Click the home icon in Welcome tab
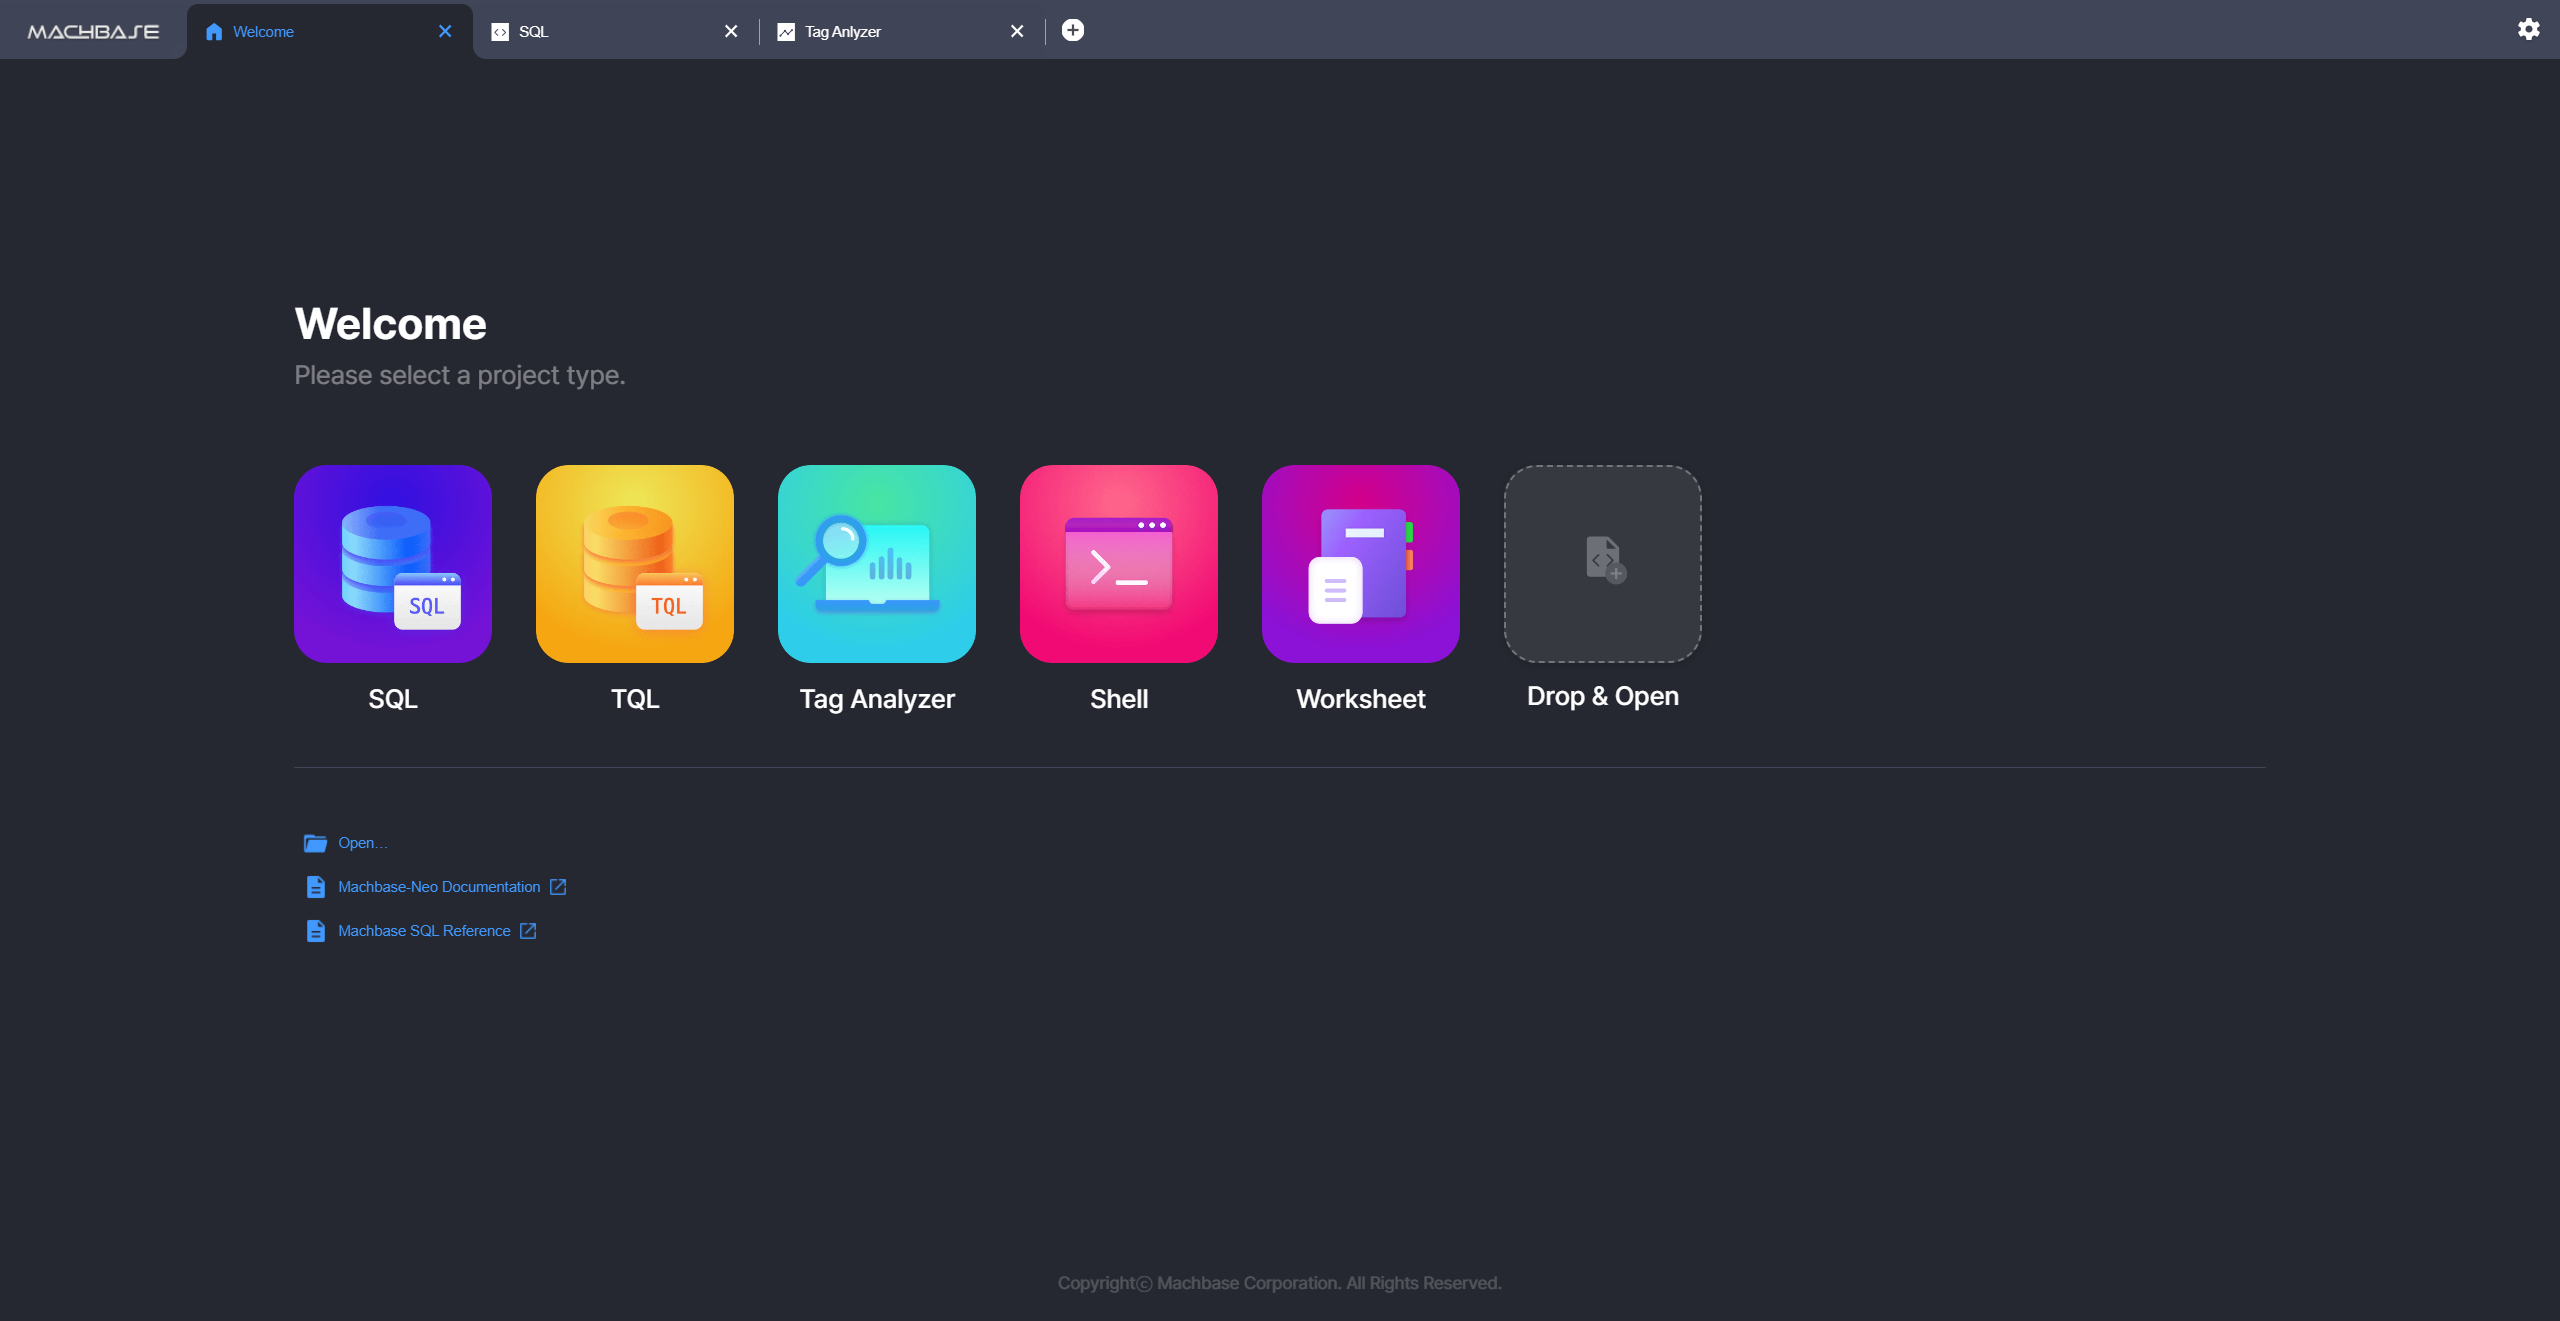Screen dimensions: 2560x1321 point(214,32)
